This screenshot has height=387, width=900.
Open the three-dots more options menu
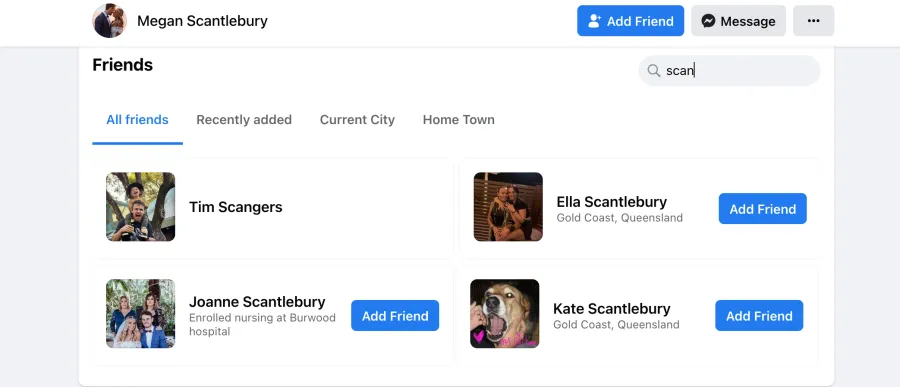(813, 21)
